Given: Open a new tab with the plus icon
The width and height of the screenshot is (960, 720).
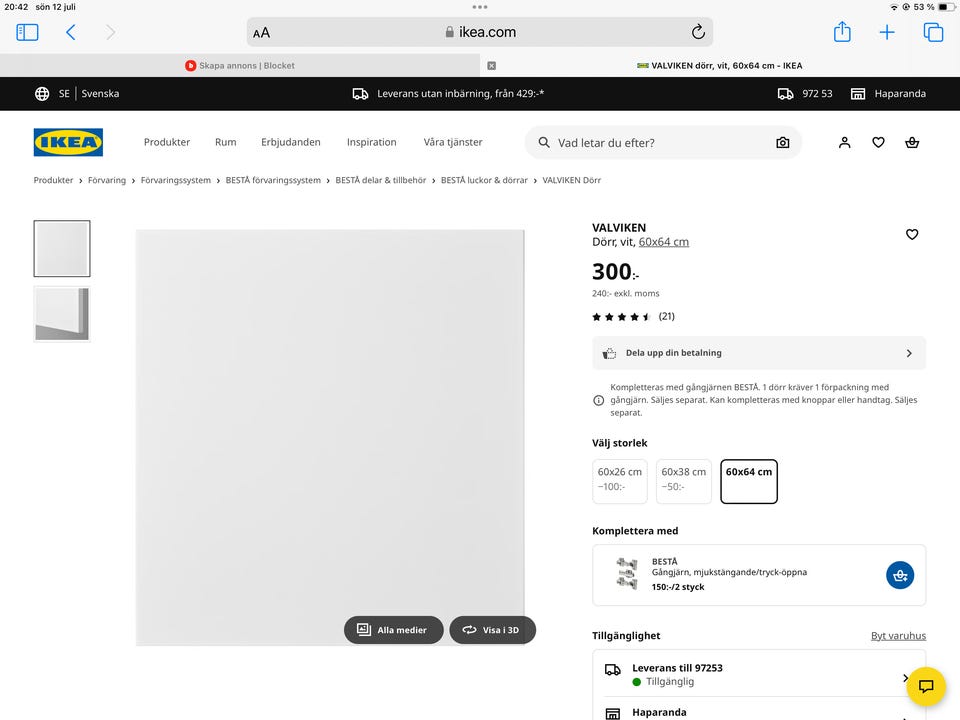Looking at the screenshot, I should click(x=887, y=32).
